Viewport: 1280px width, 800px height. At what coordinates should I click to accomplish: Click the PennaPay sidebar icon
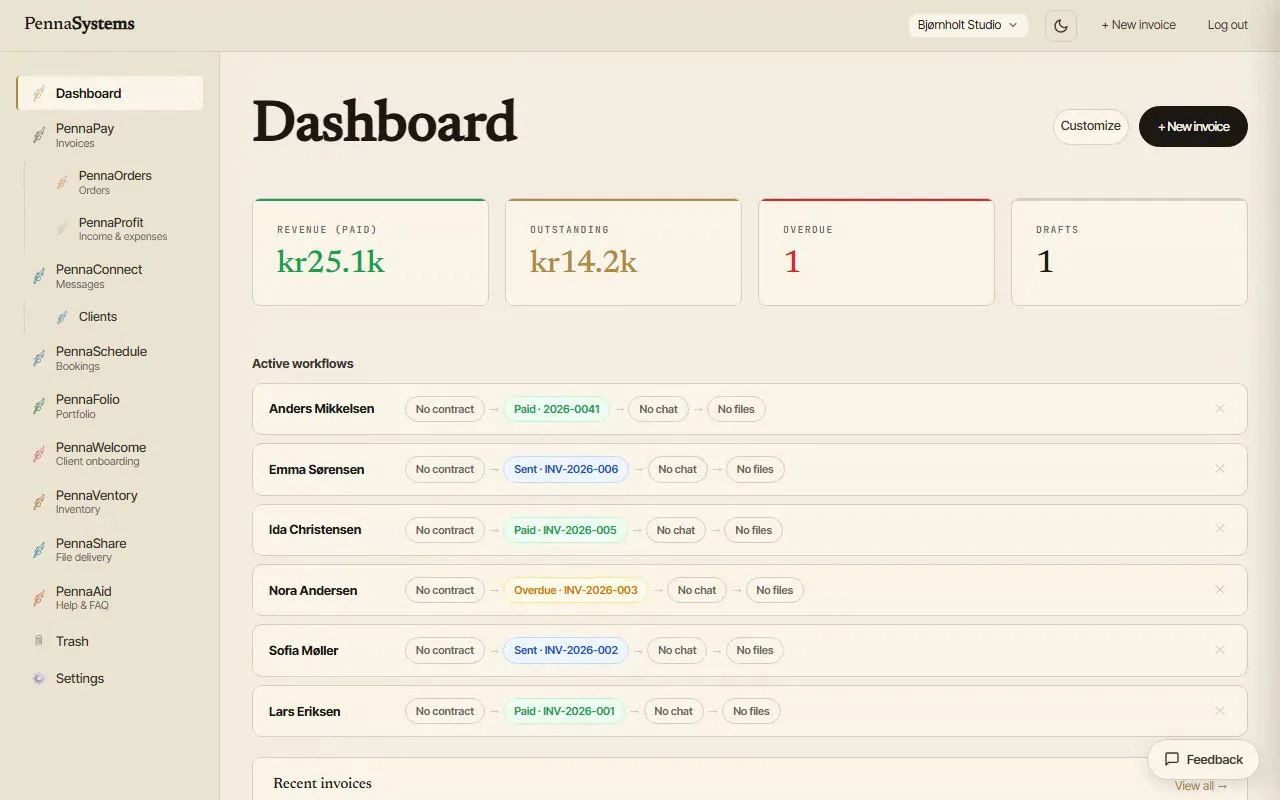point(38,135)
